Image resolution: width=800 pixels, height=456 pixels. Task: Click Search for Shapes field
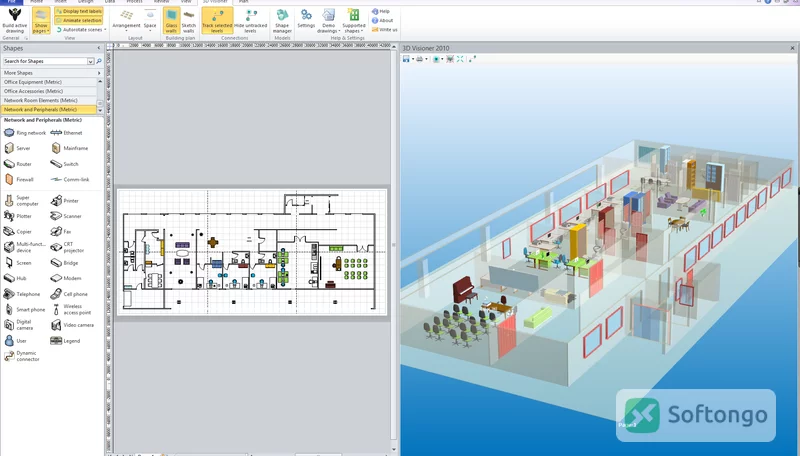(x=45, y=61)
